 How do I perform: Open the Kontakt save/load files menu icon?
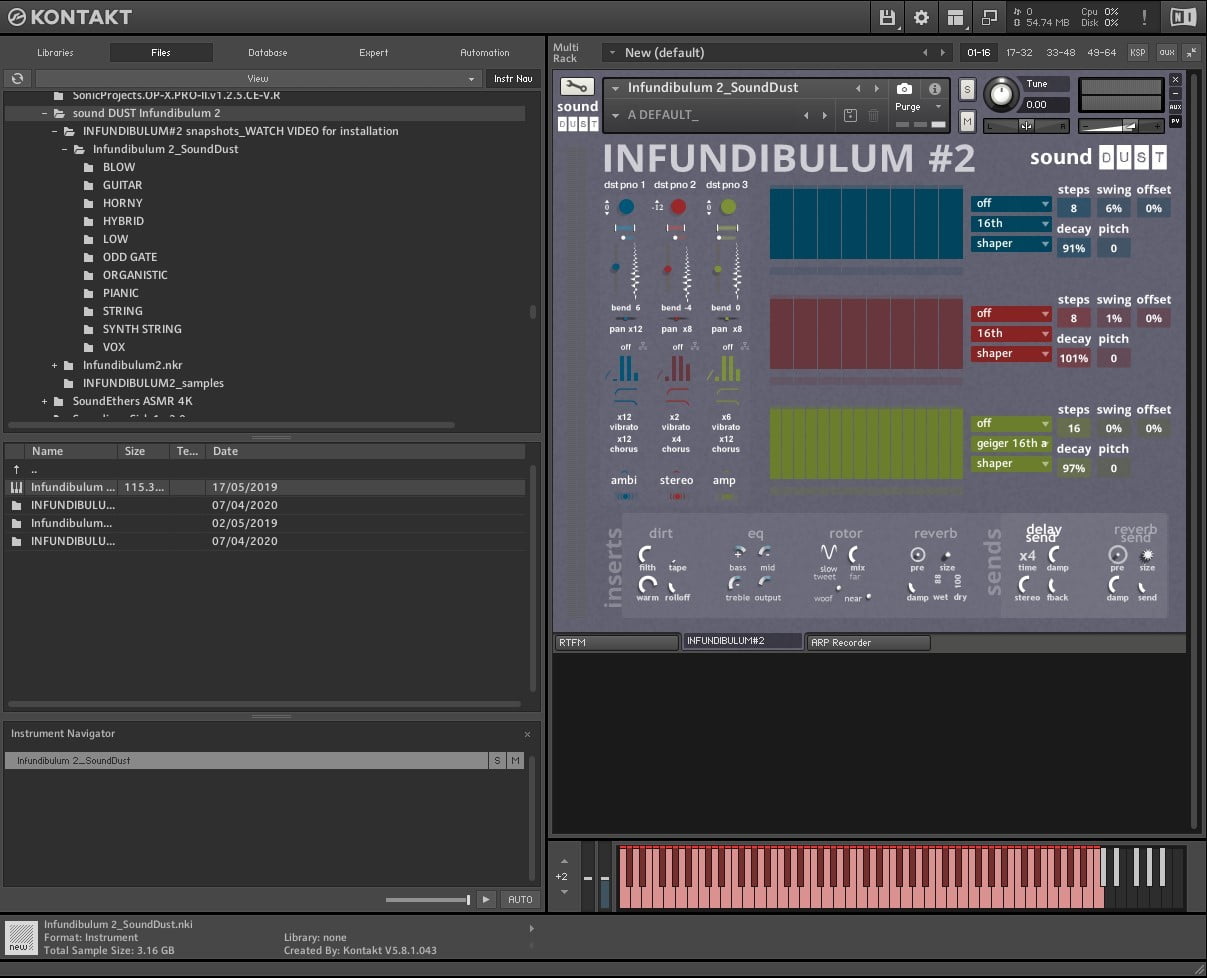(887, 17)
